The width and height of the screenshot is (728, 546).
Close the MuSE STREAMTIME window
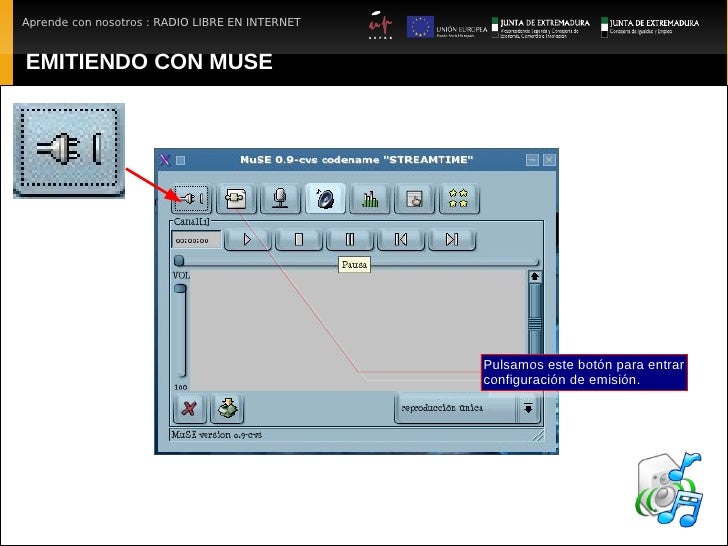pos(549,160)
